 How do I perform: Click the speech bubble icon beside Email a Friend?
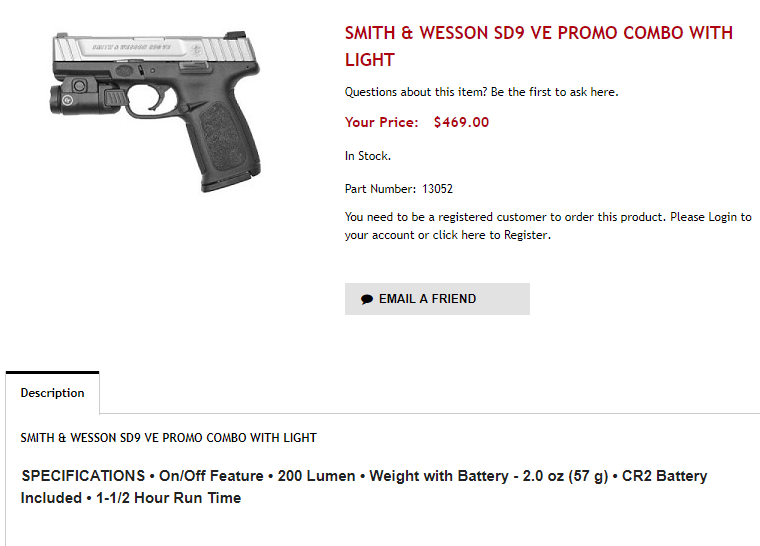[367, 299]
